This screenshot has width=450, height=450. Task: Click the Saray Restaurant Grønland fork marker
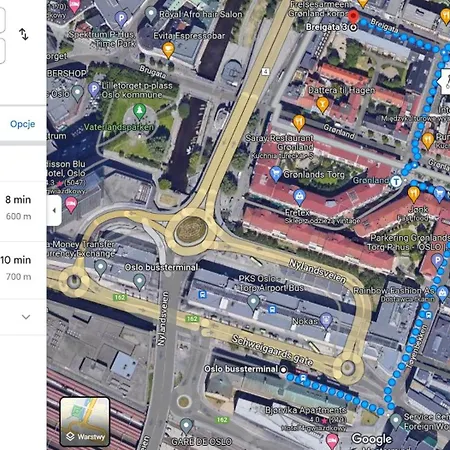point(299,122)
